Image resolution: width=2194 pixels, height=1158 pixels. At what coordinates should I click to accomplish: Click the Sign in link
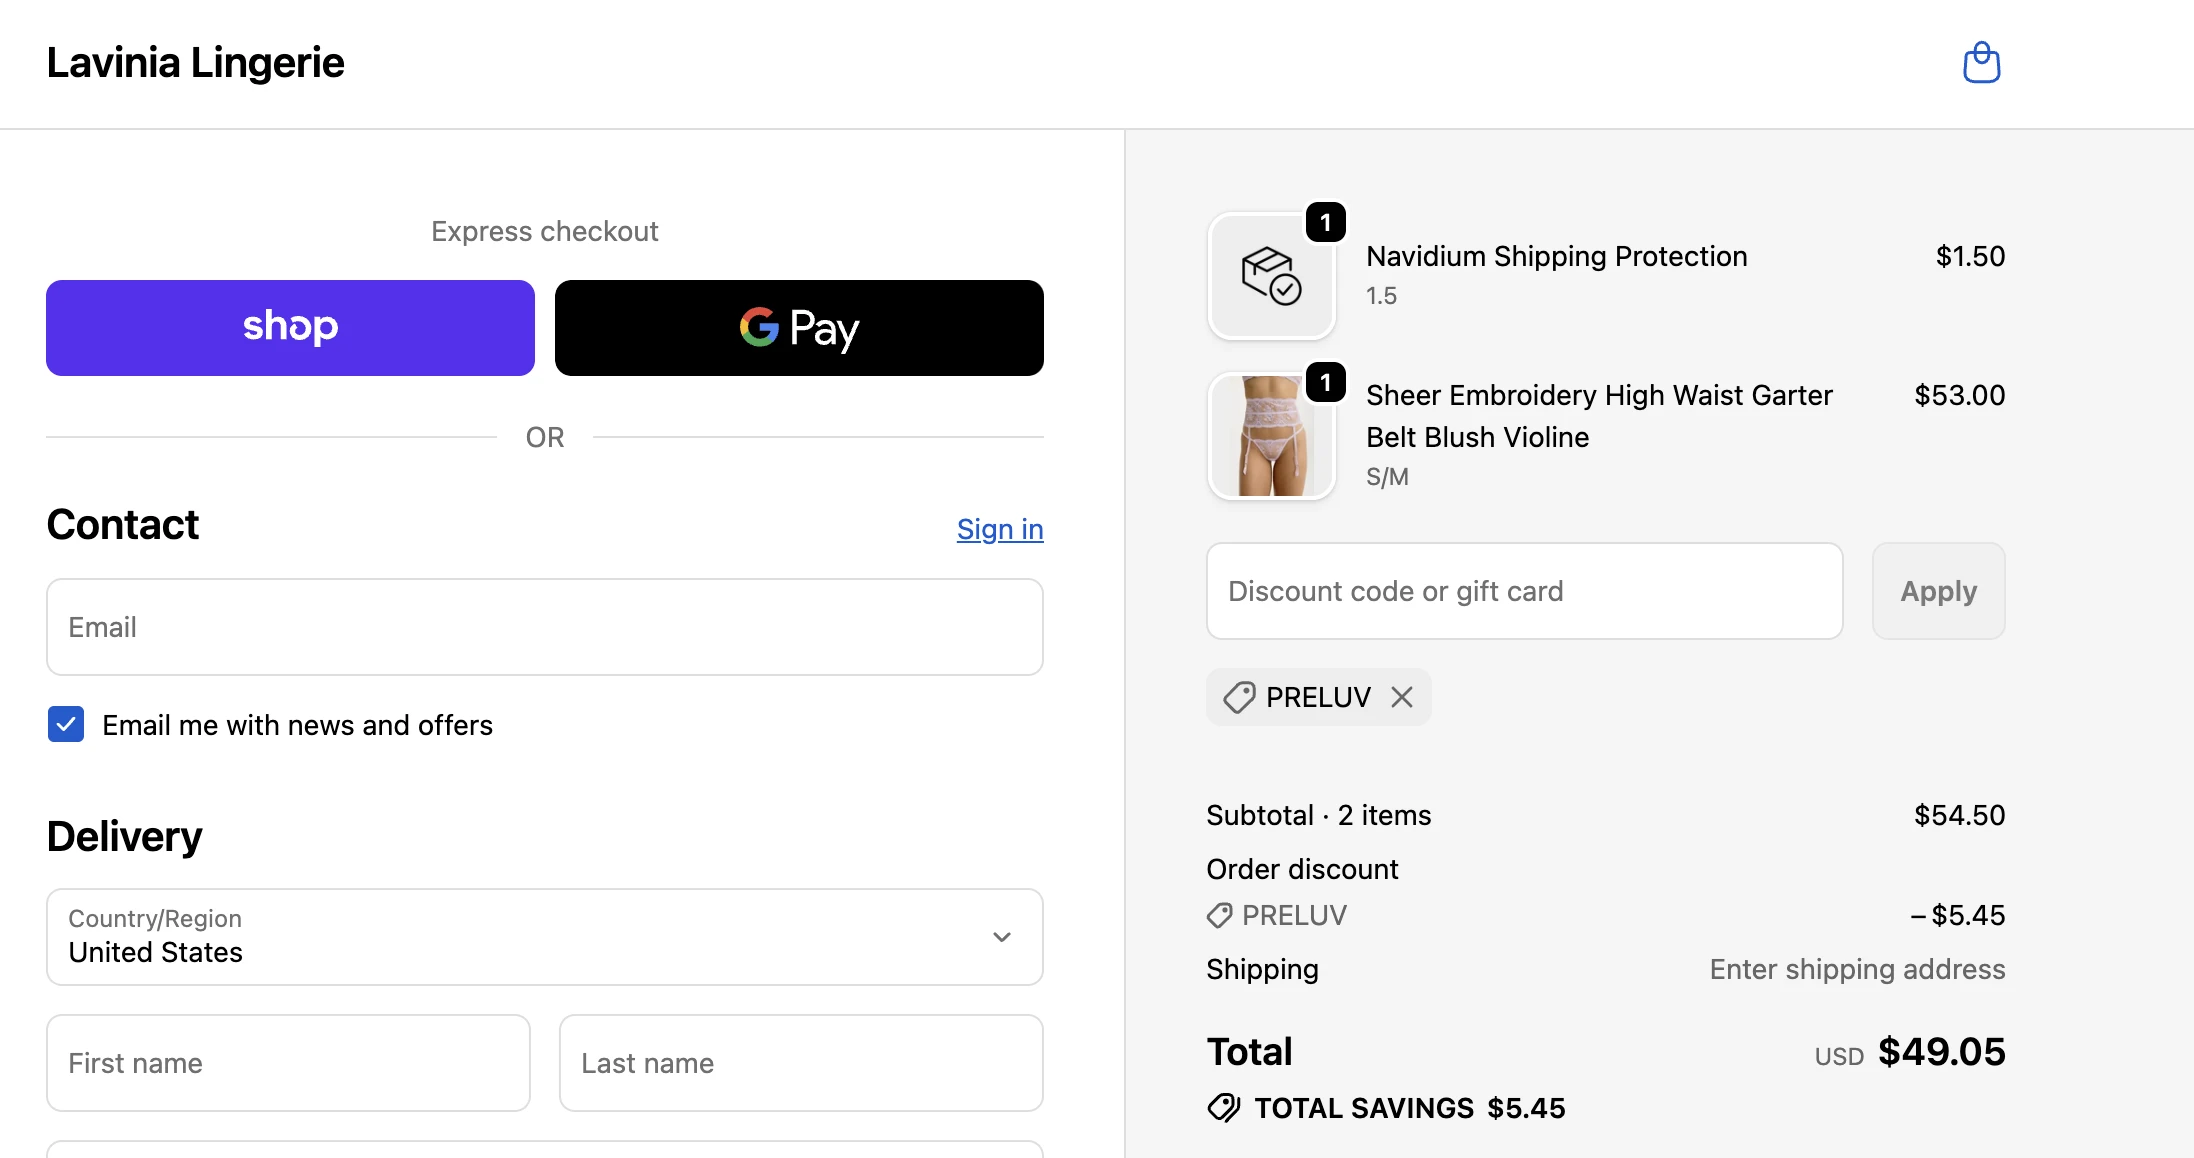click(1000, 529)
